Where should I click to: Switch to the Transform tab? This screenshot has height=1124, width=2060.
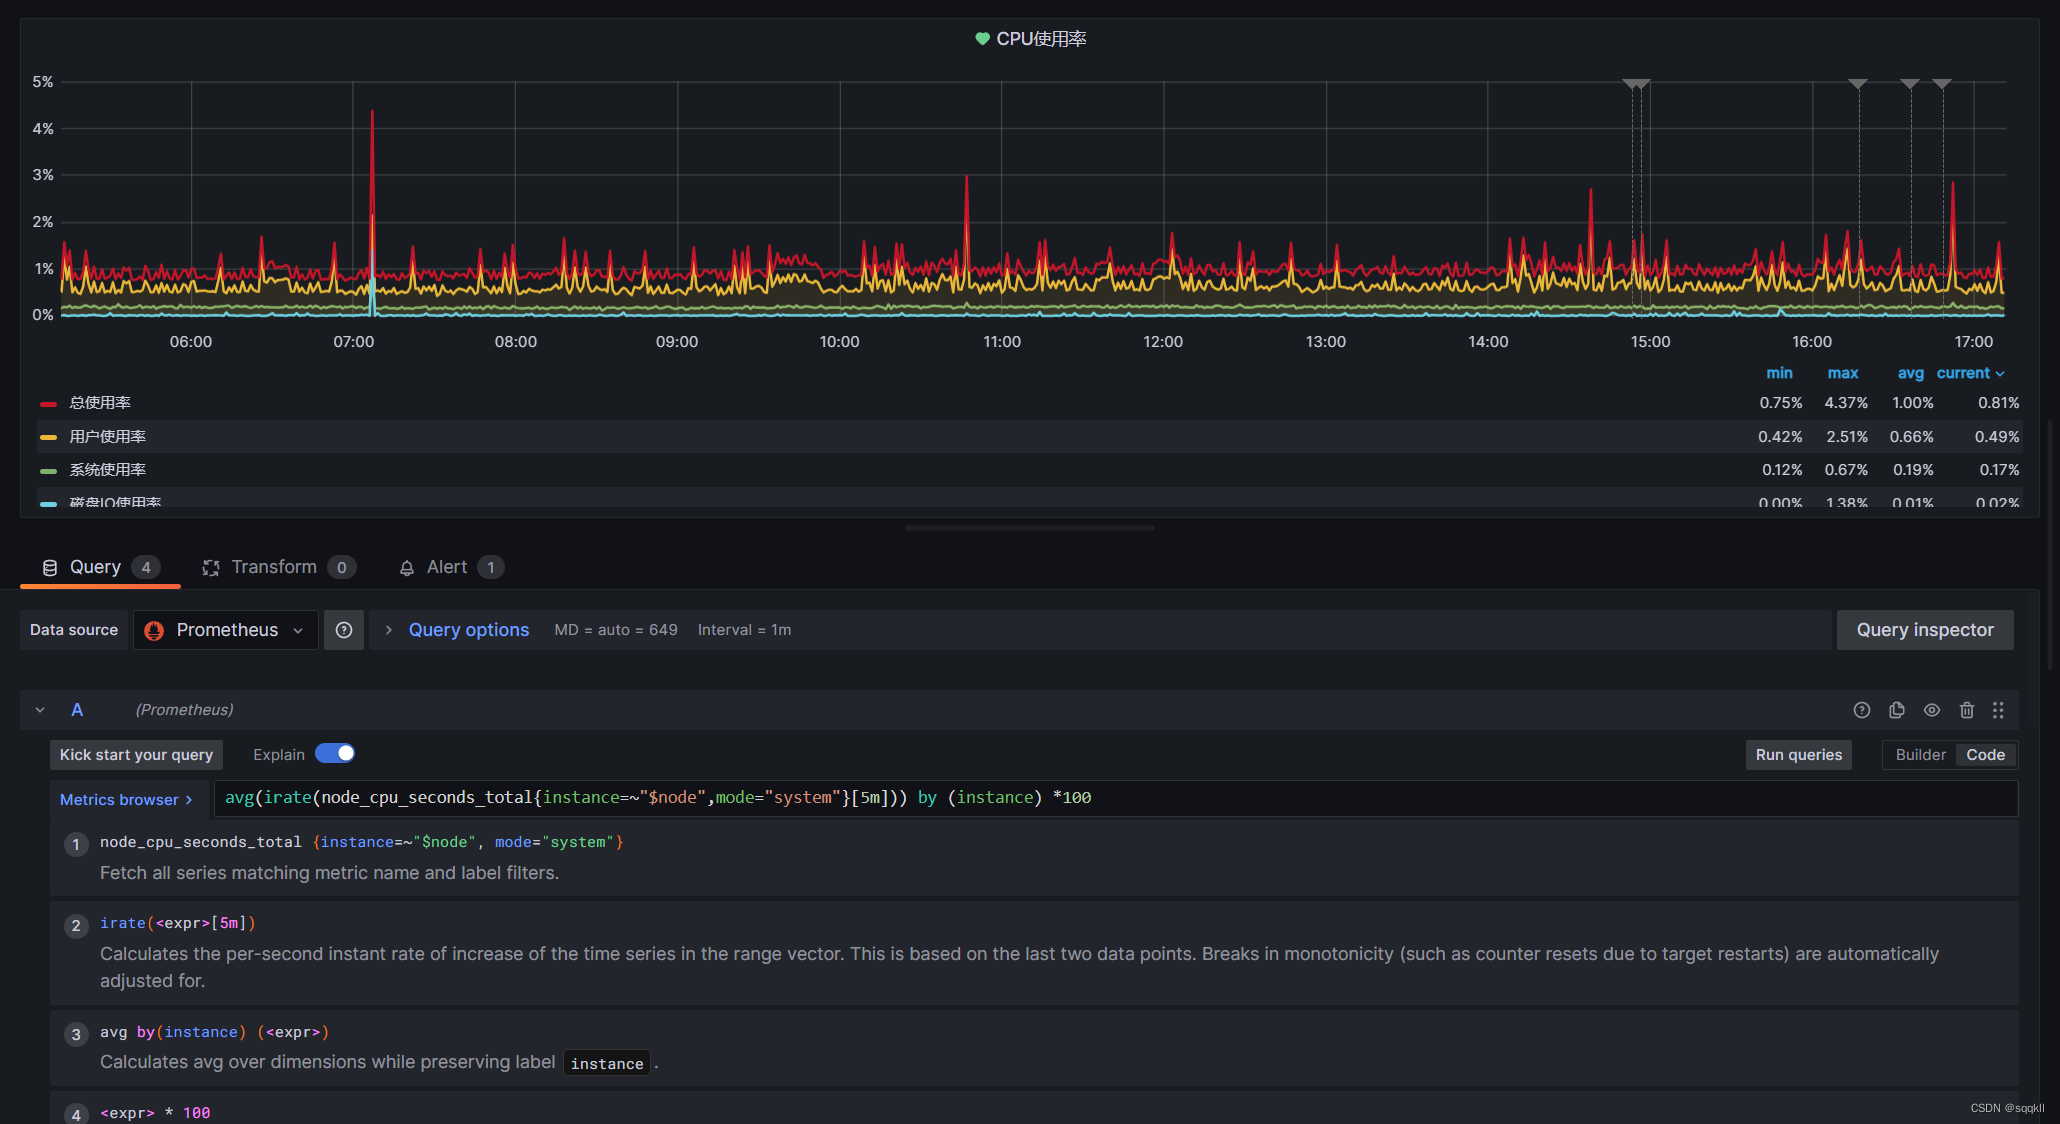tap(271, 566)
